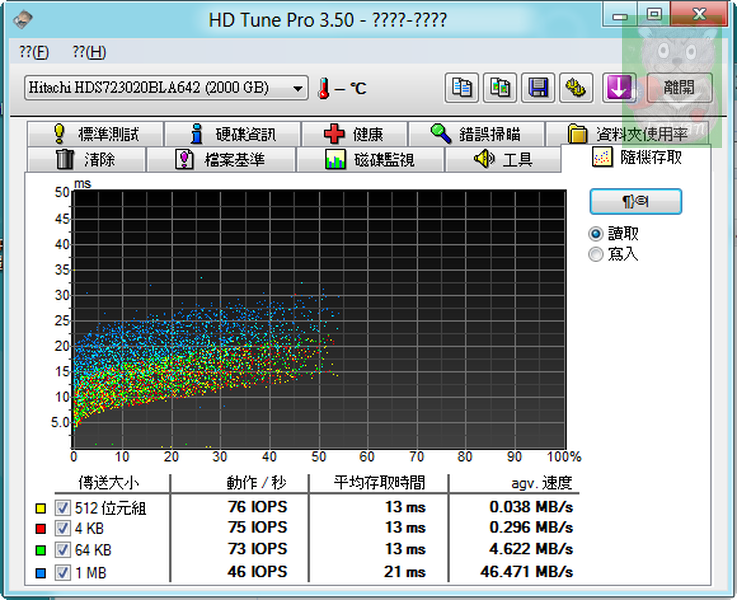
Task: Select the 寫入 radio button
Action: (x=597, y=254)
